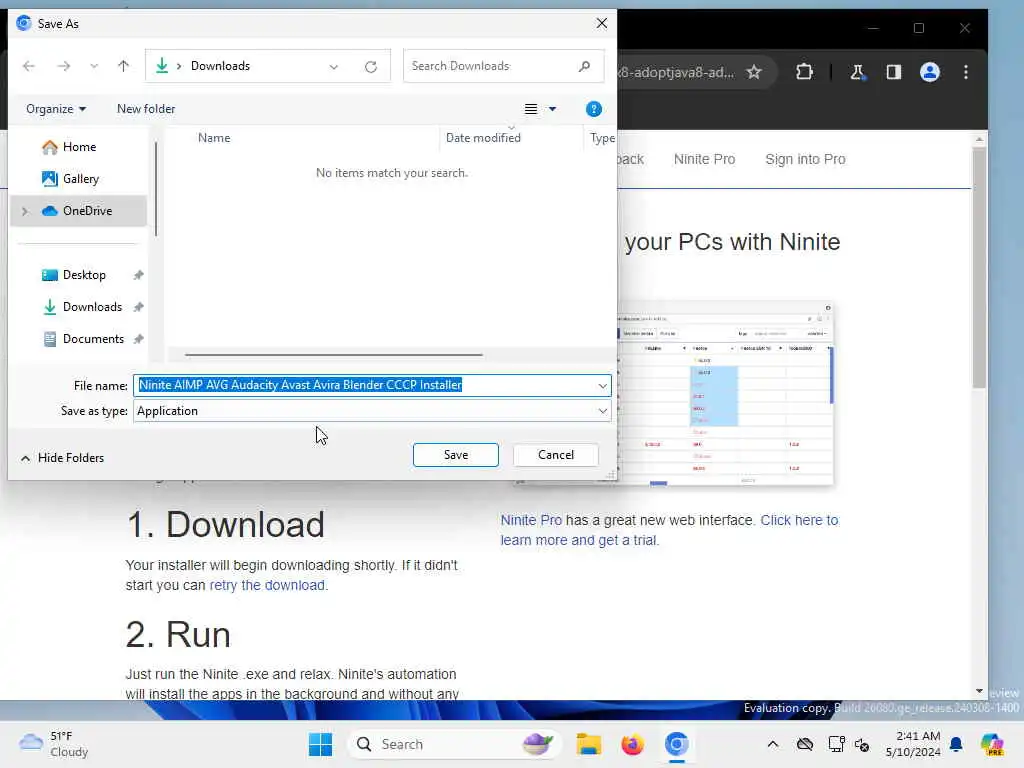
Task: Close the Save As dialog
Action: [601, 24]
